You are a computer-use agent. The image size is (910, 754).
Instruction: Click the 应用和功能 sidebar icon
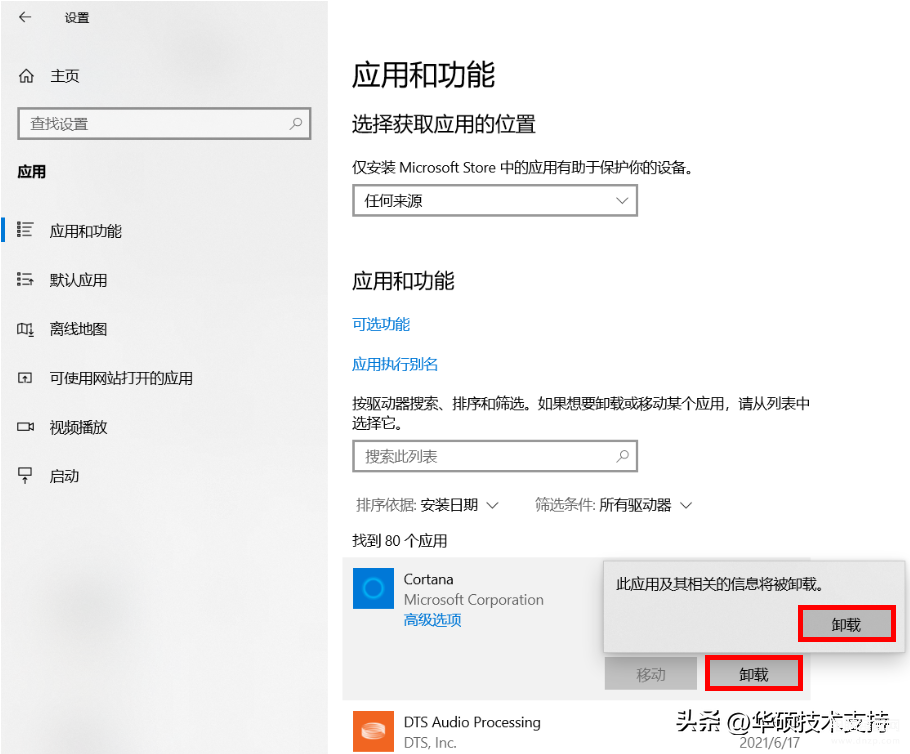[25, 230]
